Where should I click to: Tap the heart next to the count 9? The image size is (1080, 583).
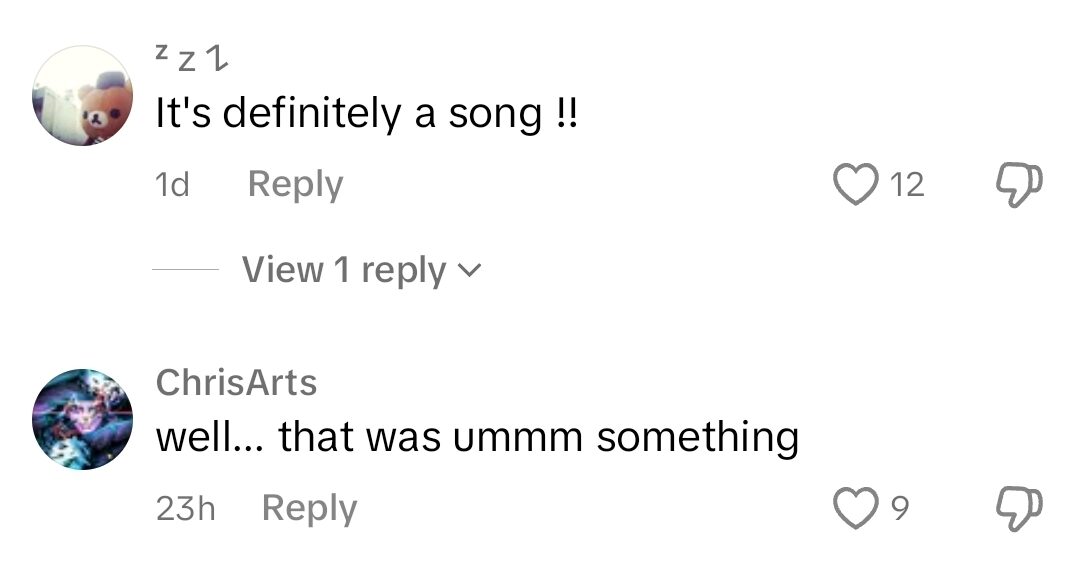tap(857, 508)
